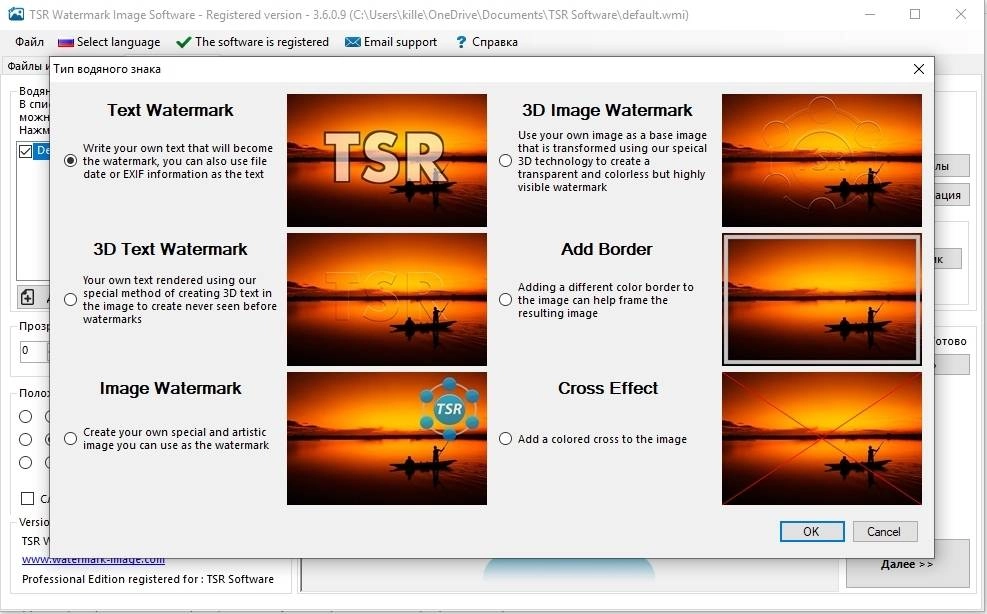Select the Add Border radio button
Viewport: 987px width, 614px height.
pos(505,300)
